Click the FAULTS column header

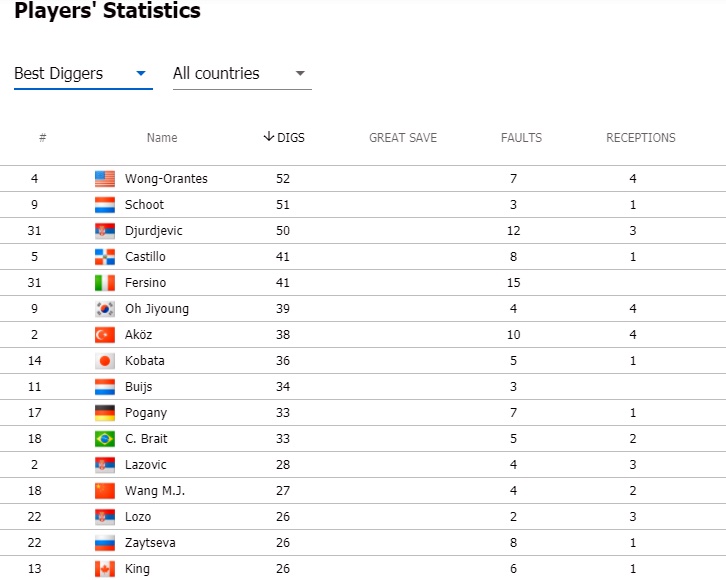(521, 137)
